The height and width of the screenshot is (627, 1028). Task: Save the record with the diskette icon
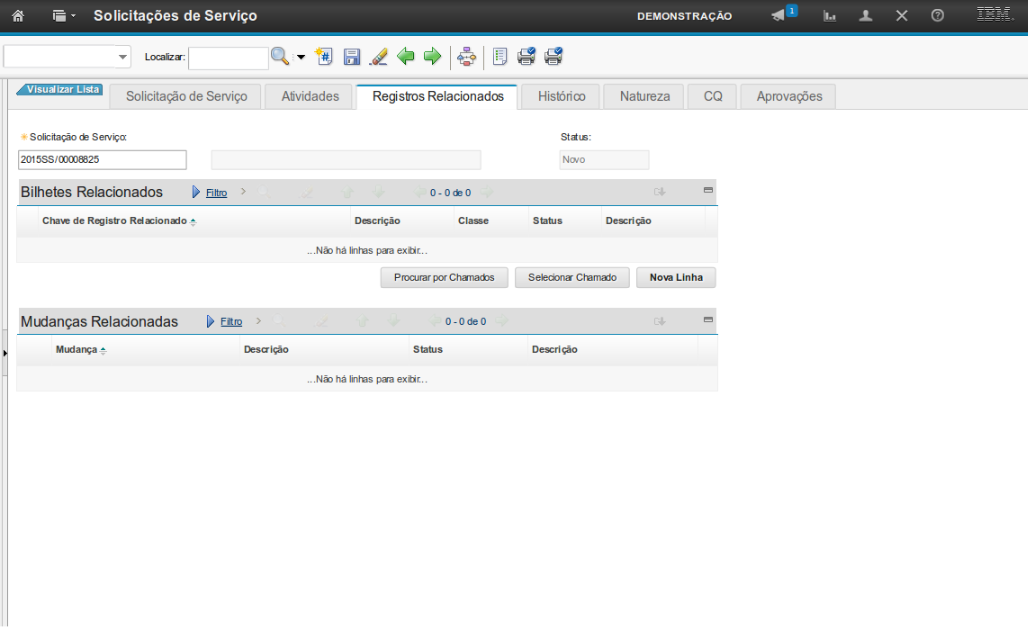click(x=352, y=57)
